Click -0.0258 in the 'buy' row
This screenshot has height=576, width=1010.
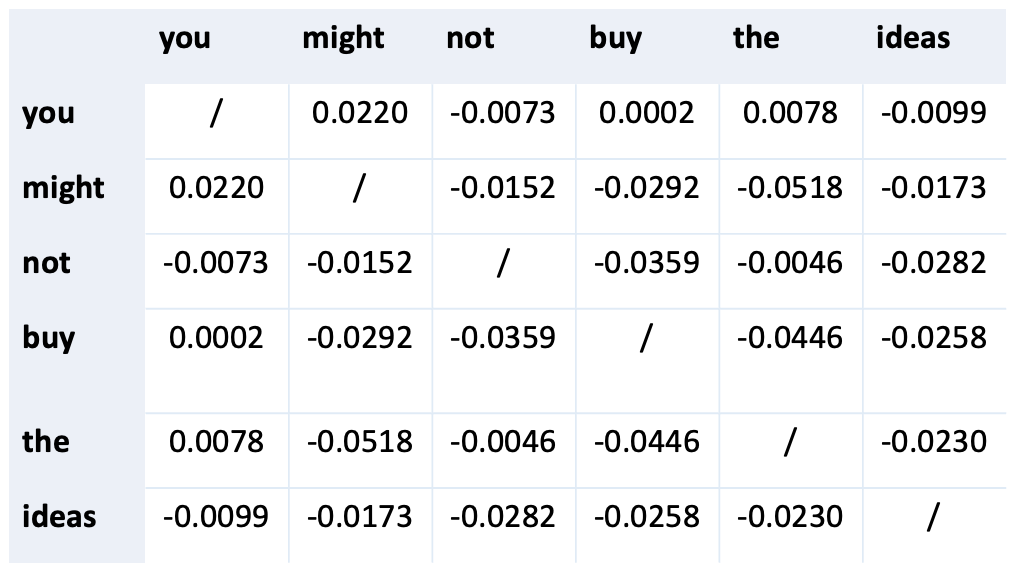click(933, 338)
